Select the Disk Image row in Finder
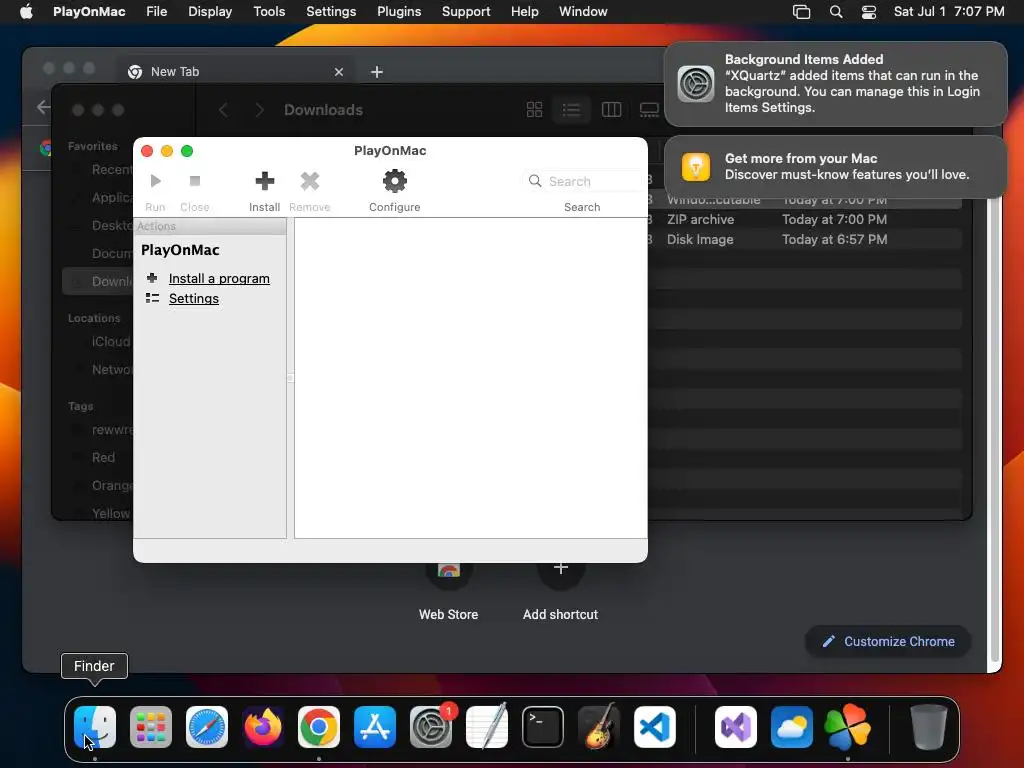Screen dimensions: 1024x768 (x=805, y=240)
